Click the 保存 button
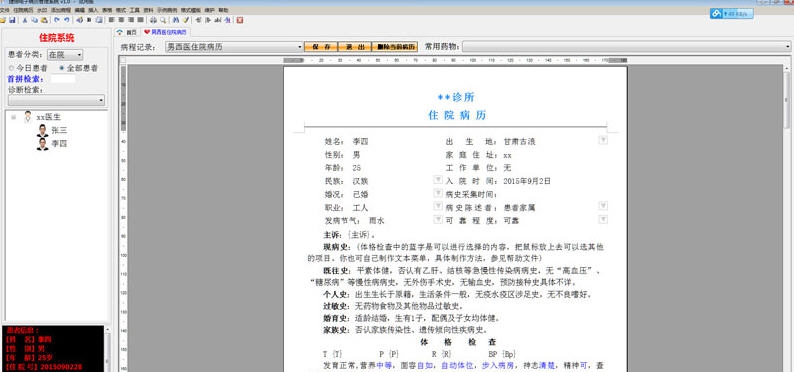This screenshot has width=794, height=372. [321, 47]
